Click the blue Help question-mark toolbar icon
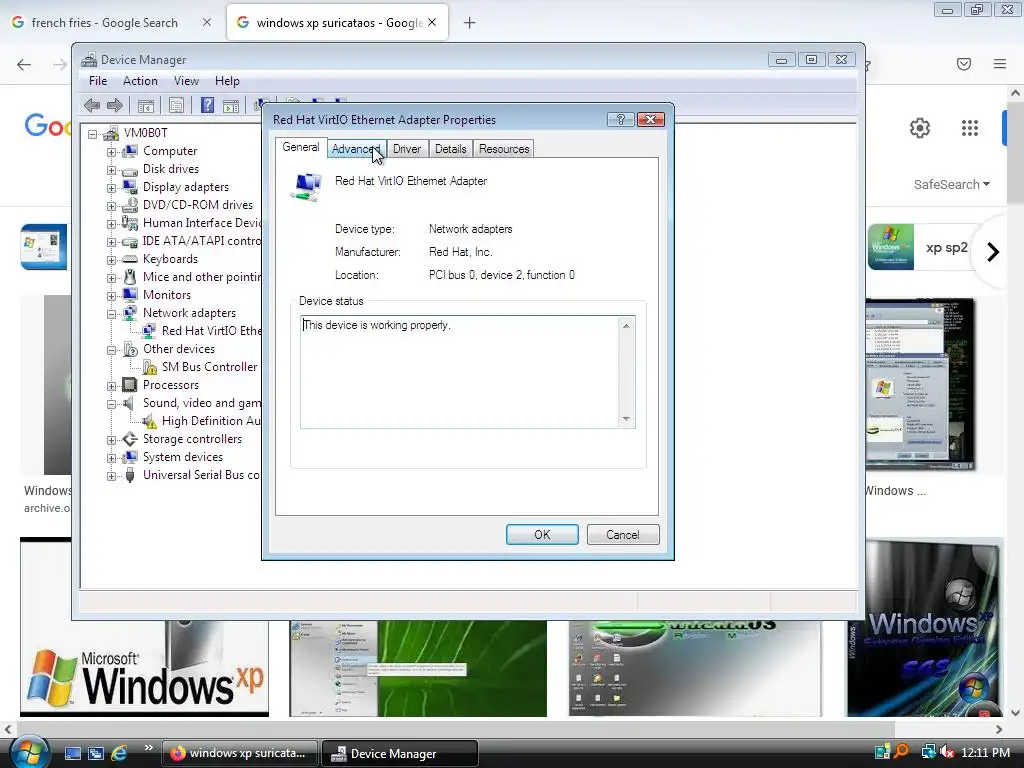This screenshot has height=768, width=1024. [207, 105]
